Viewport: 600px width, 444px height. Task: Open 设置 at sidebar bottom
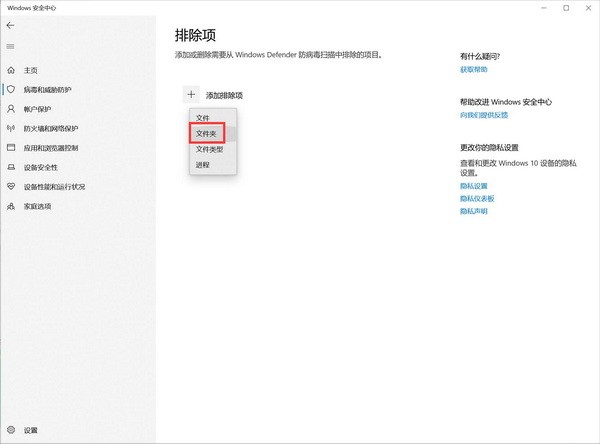[31, 430]
